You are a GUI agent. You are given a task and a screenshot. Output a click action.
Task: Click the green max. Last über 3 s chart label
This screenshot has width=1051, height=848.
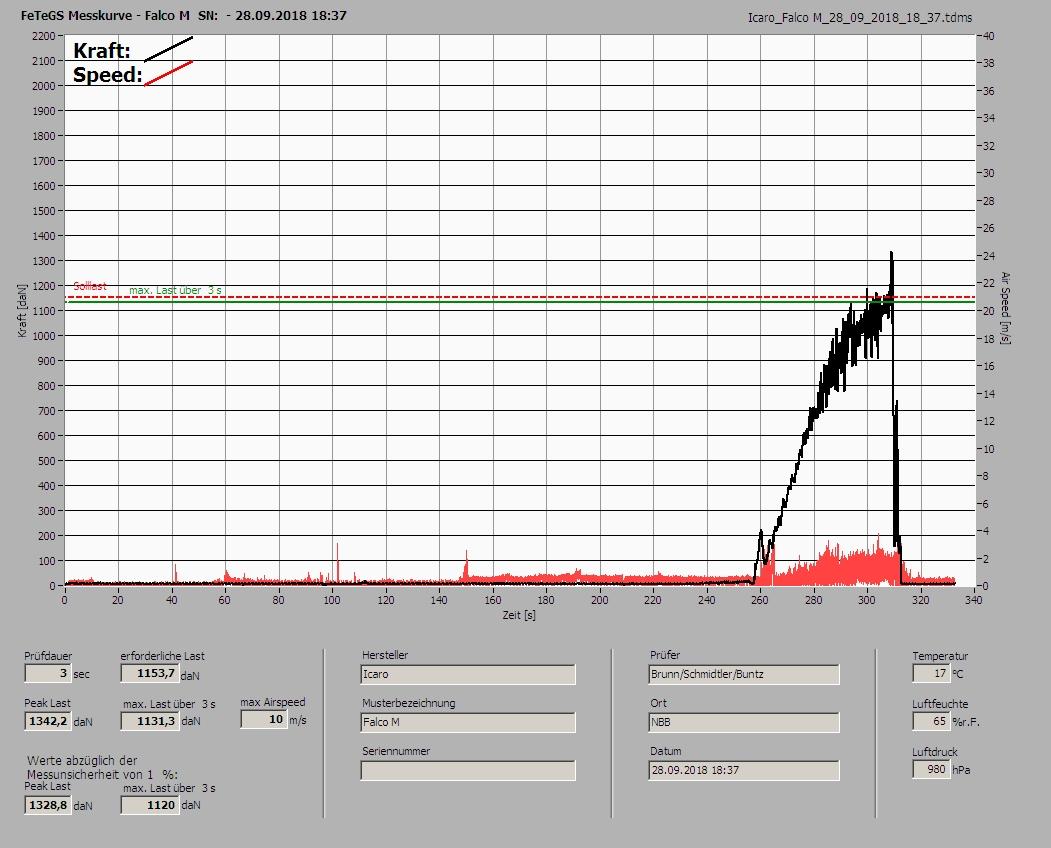click(175, 290)
